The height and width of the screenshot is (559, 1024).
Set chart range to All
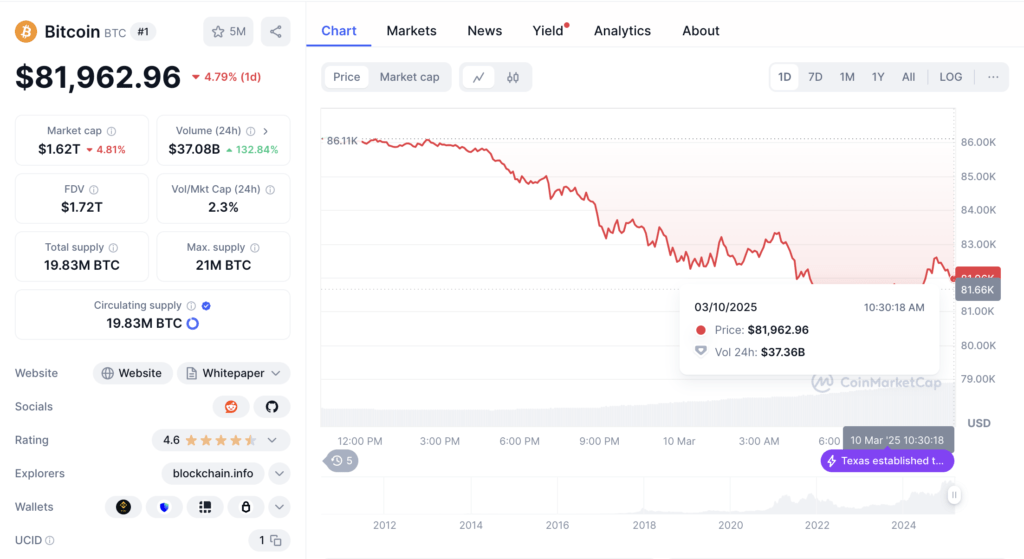point(908,77)
